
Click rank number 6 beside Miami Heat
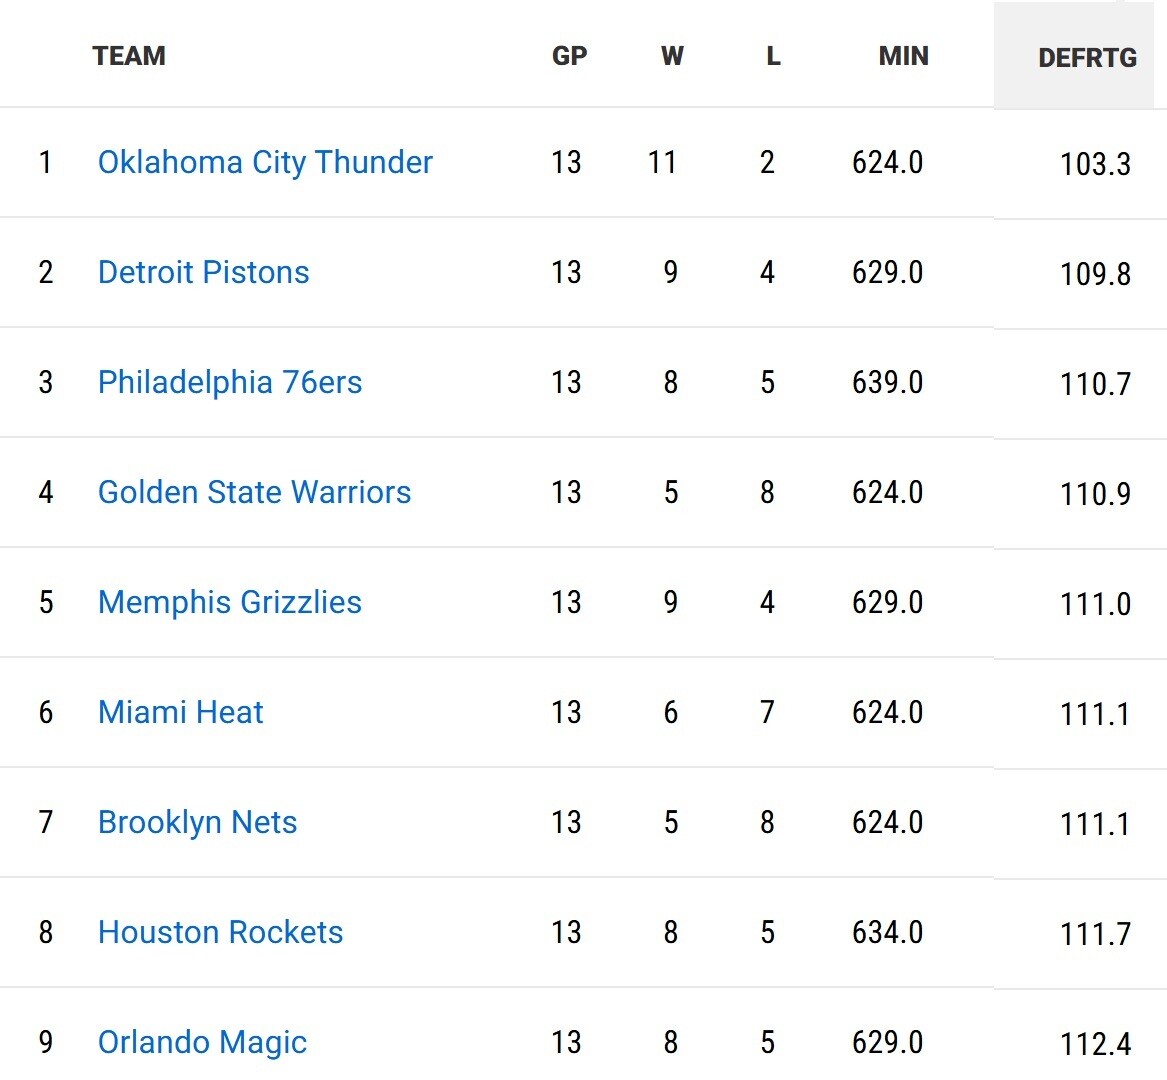click(46, 712)
